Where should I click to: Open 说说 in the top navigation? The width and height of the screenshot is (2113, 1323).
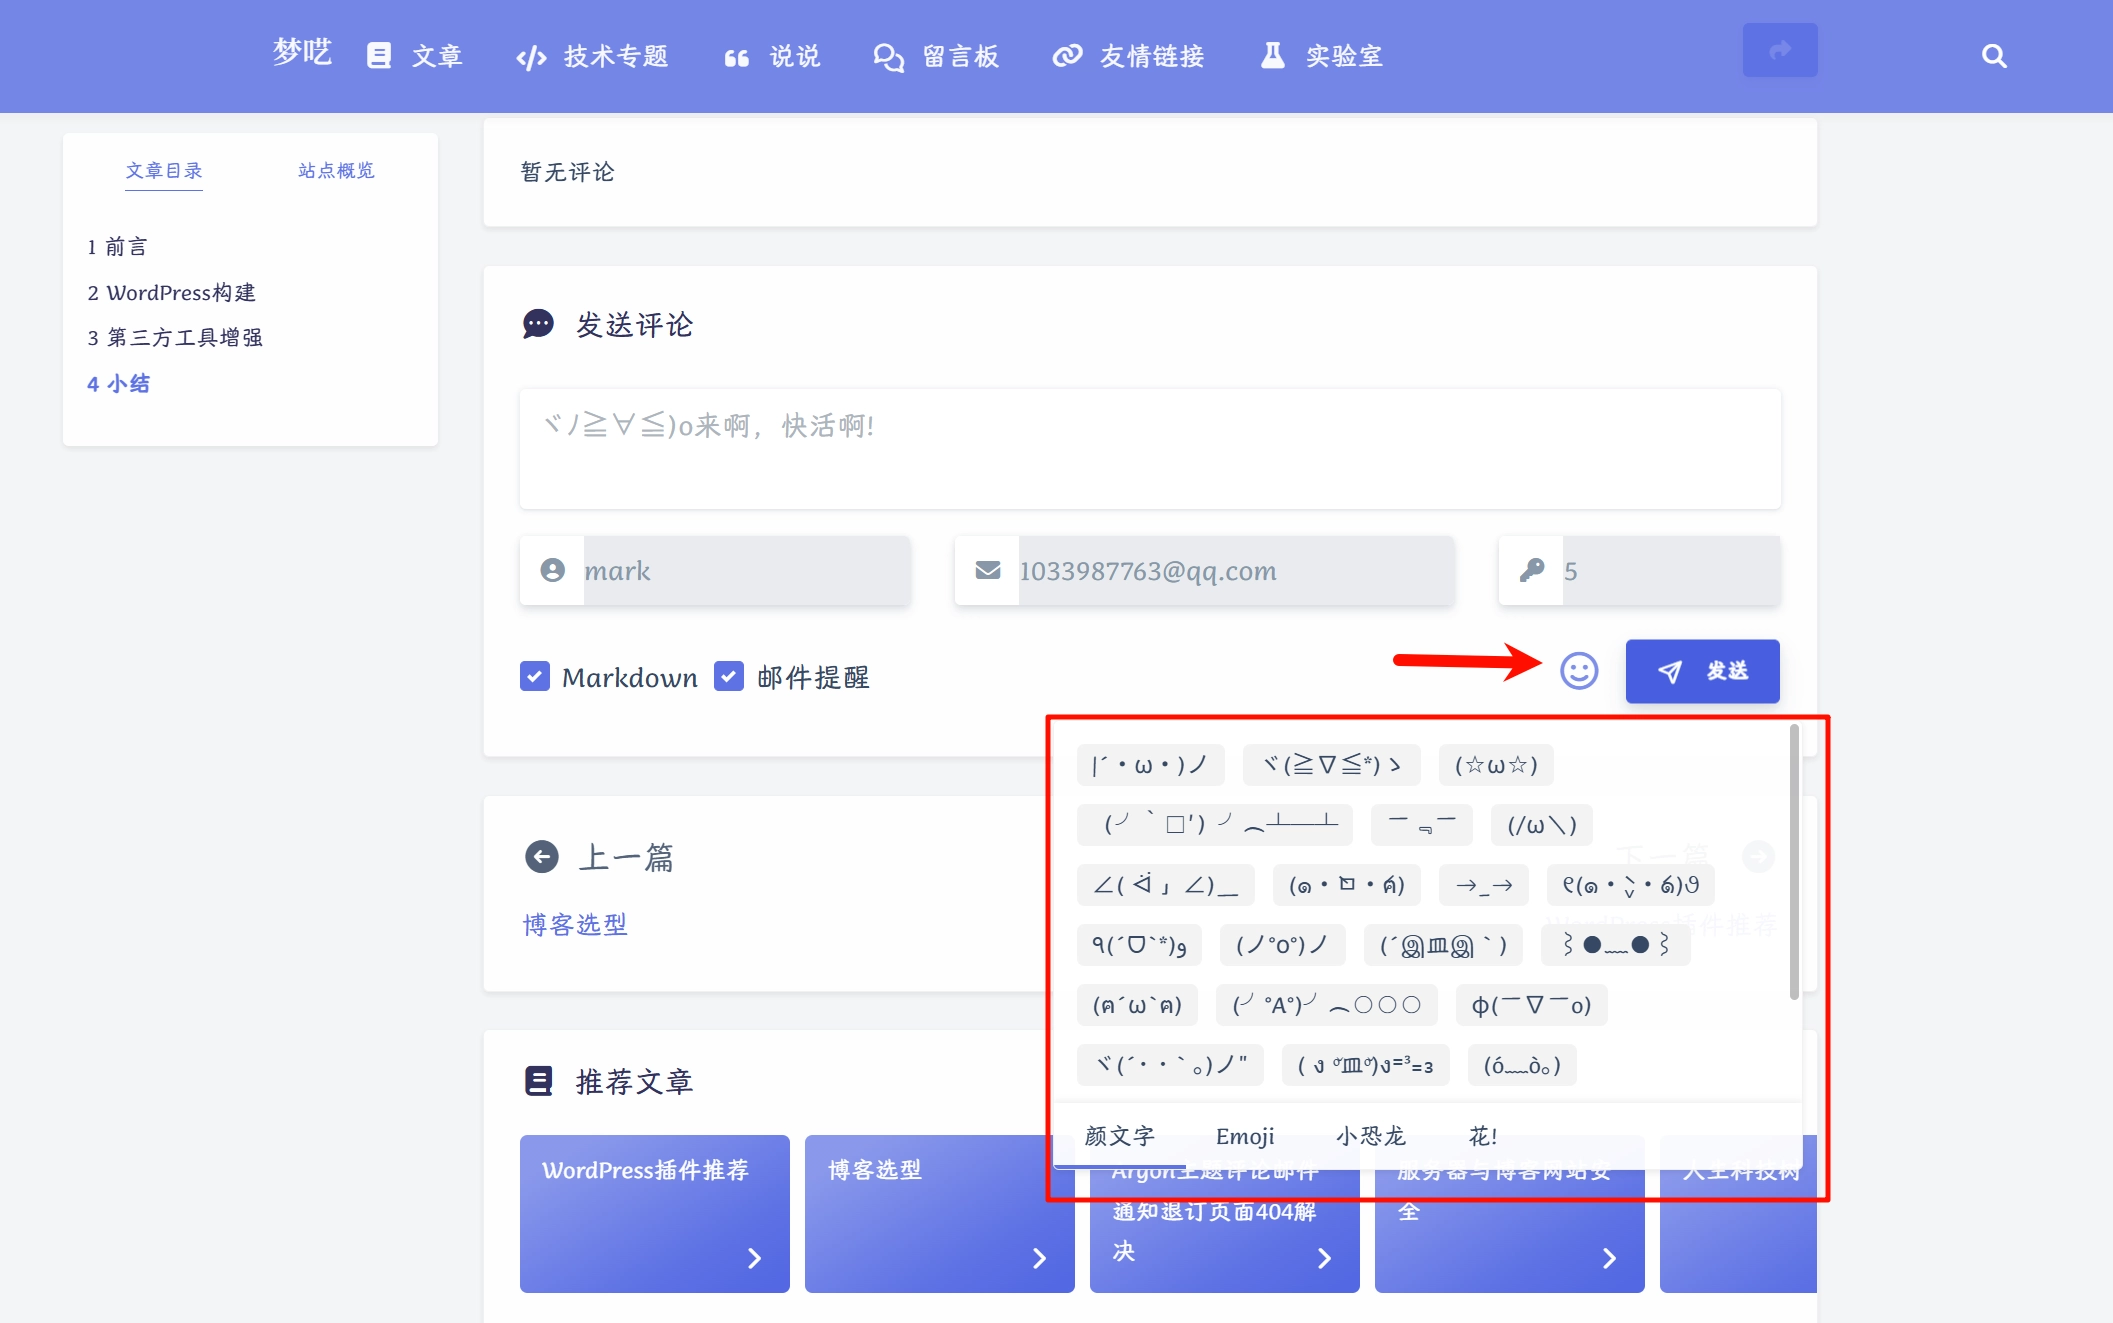pos(772,56)
